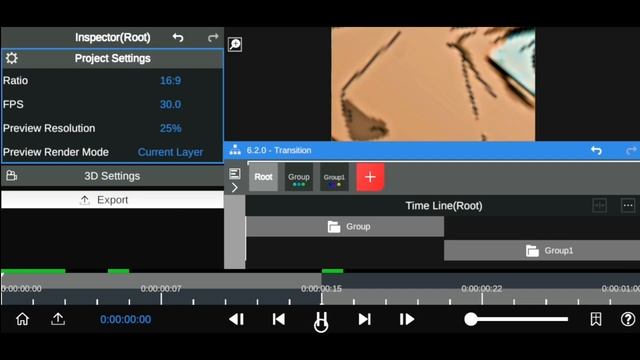
Task: Step forward one frame
Action: pyautogui.click(x=407, y=319)
